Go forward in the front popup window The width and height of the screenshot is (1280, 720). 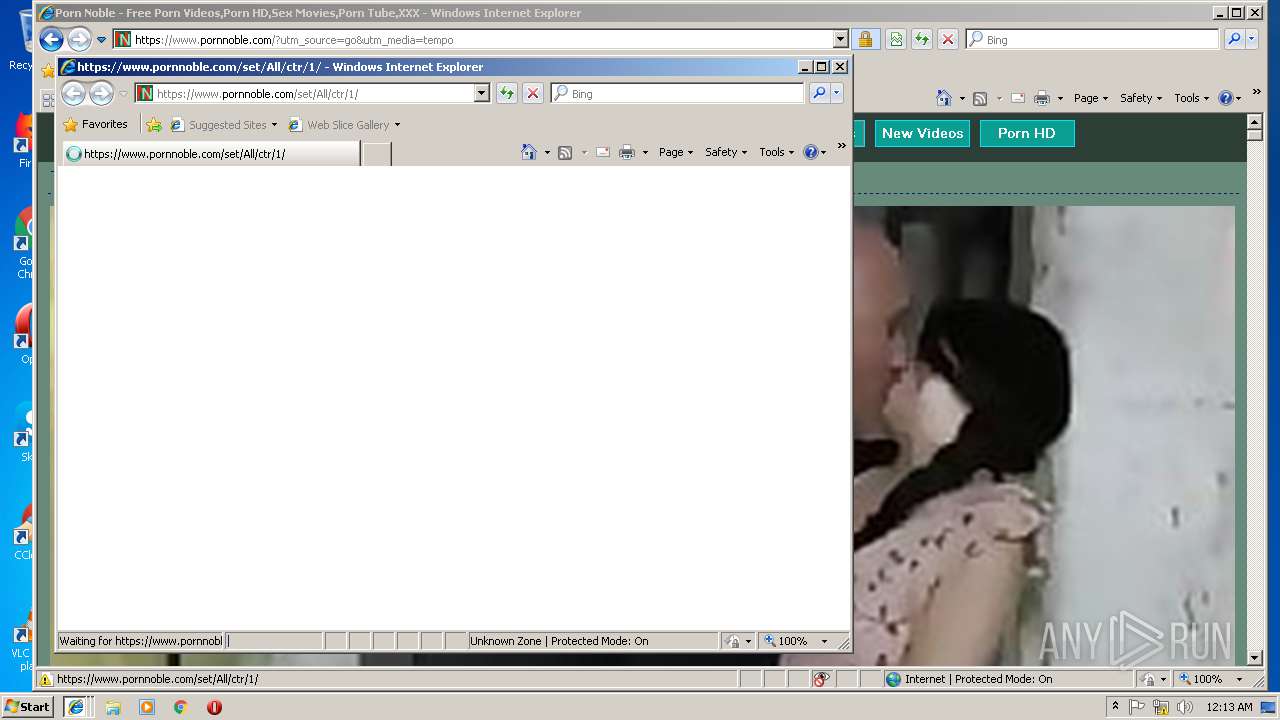[x=101, y=93]
